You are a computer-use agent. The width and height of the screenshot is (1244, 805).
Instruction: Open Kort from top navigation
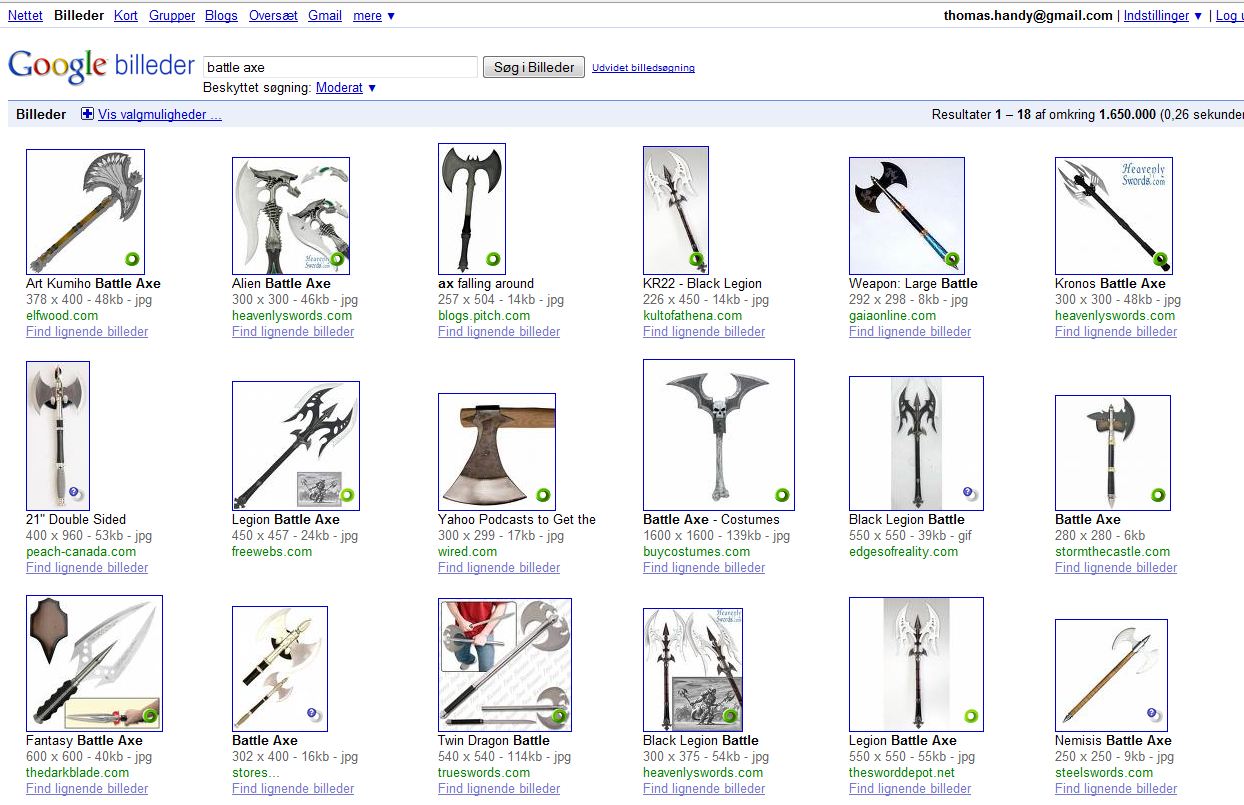click(126, 15)
